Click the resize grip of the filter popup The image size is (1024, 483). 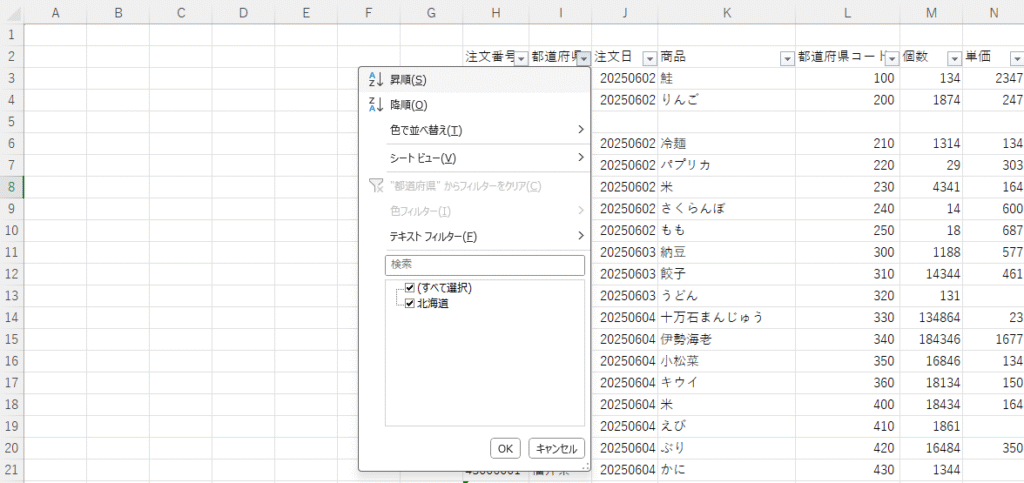584,465
